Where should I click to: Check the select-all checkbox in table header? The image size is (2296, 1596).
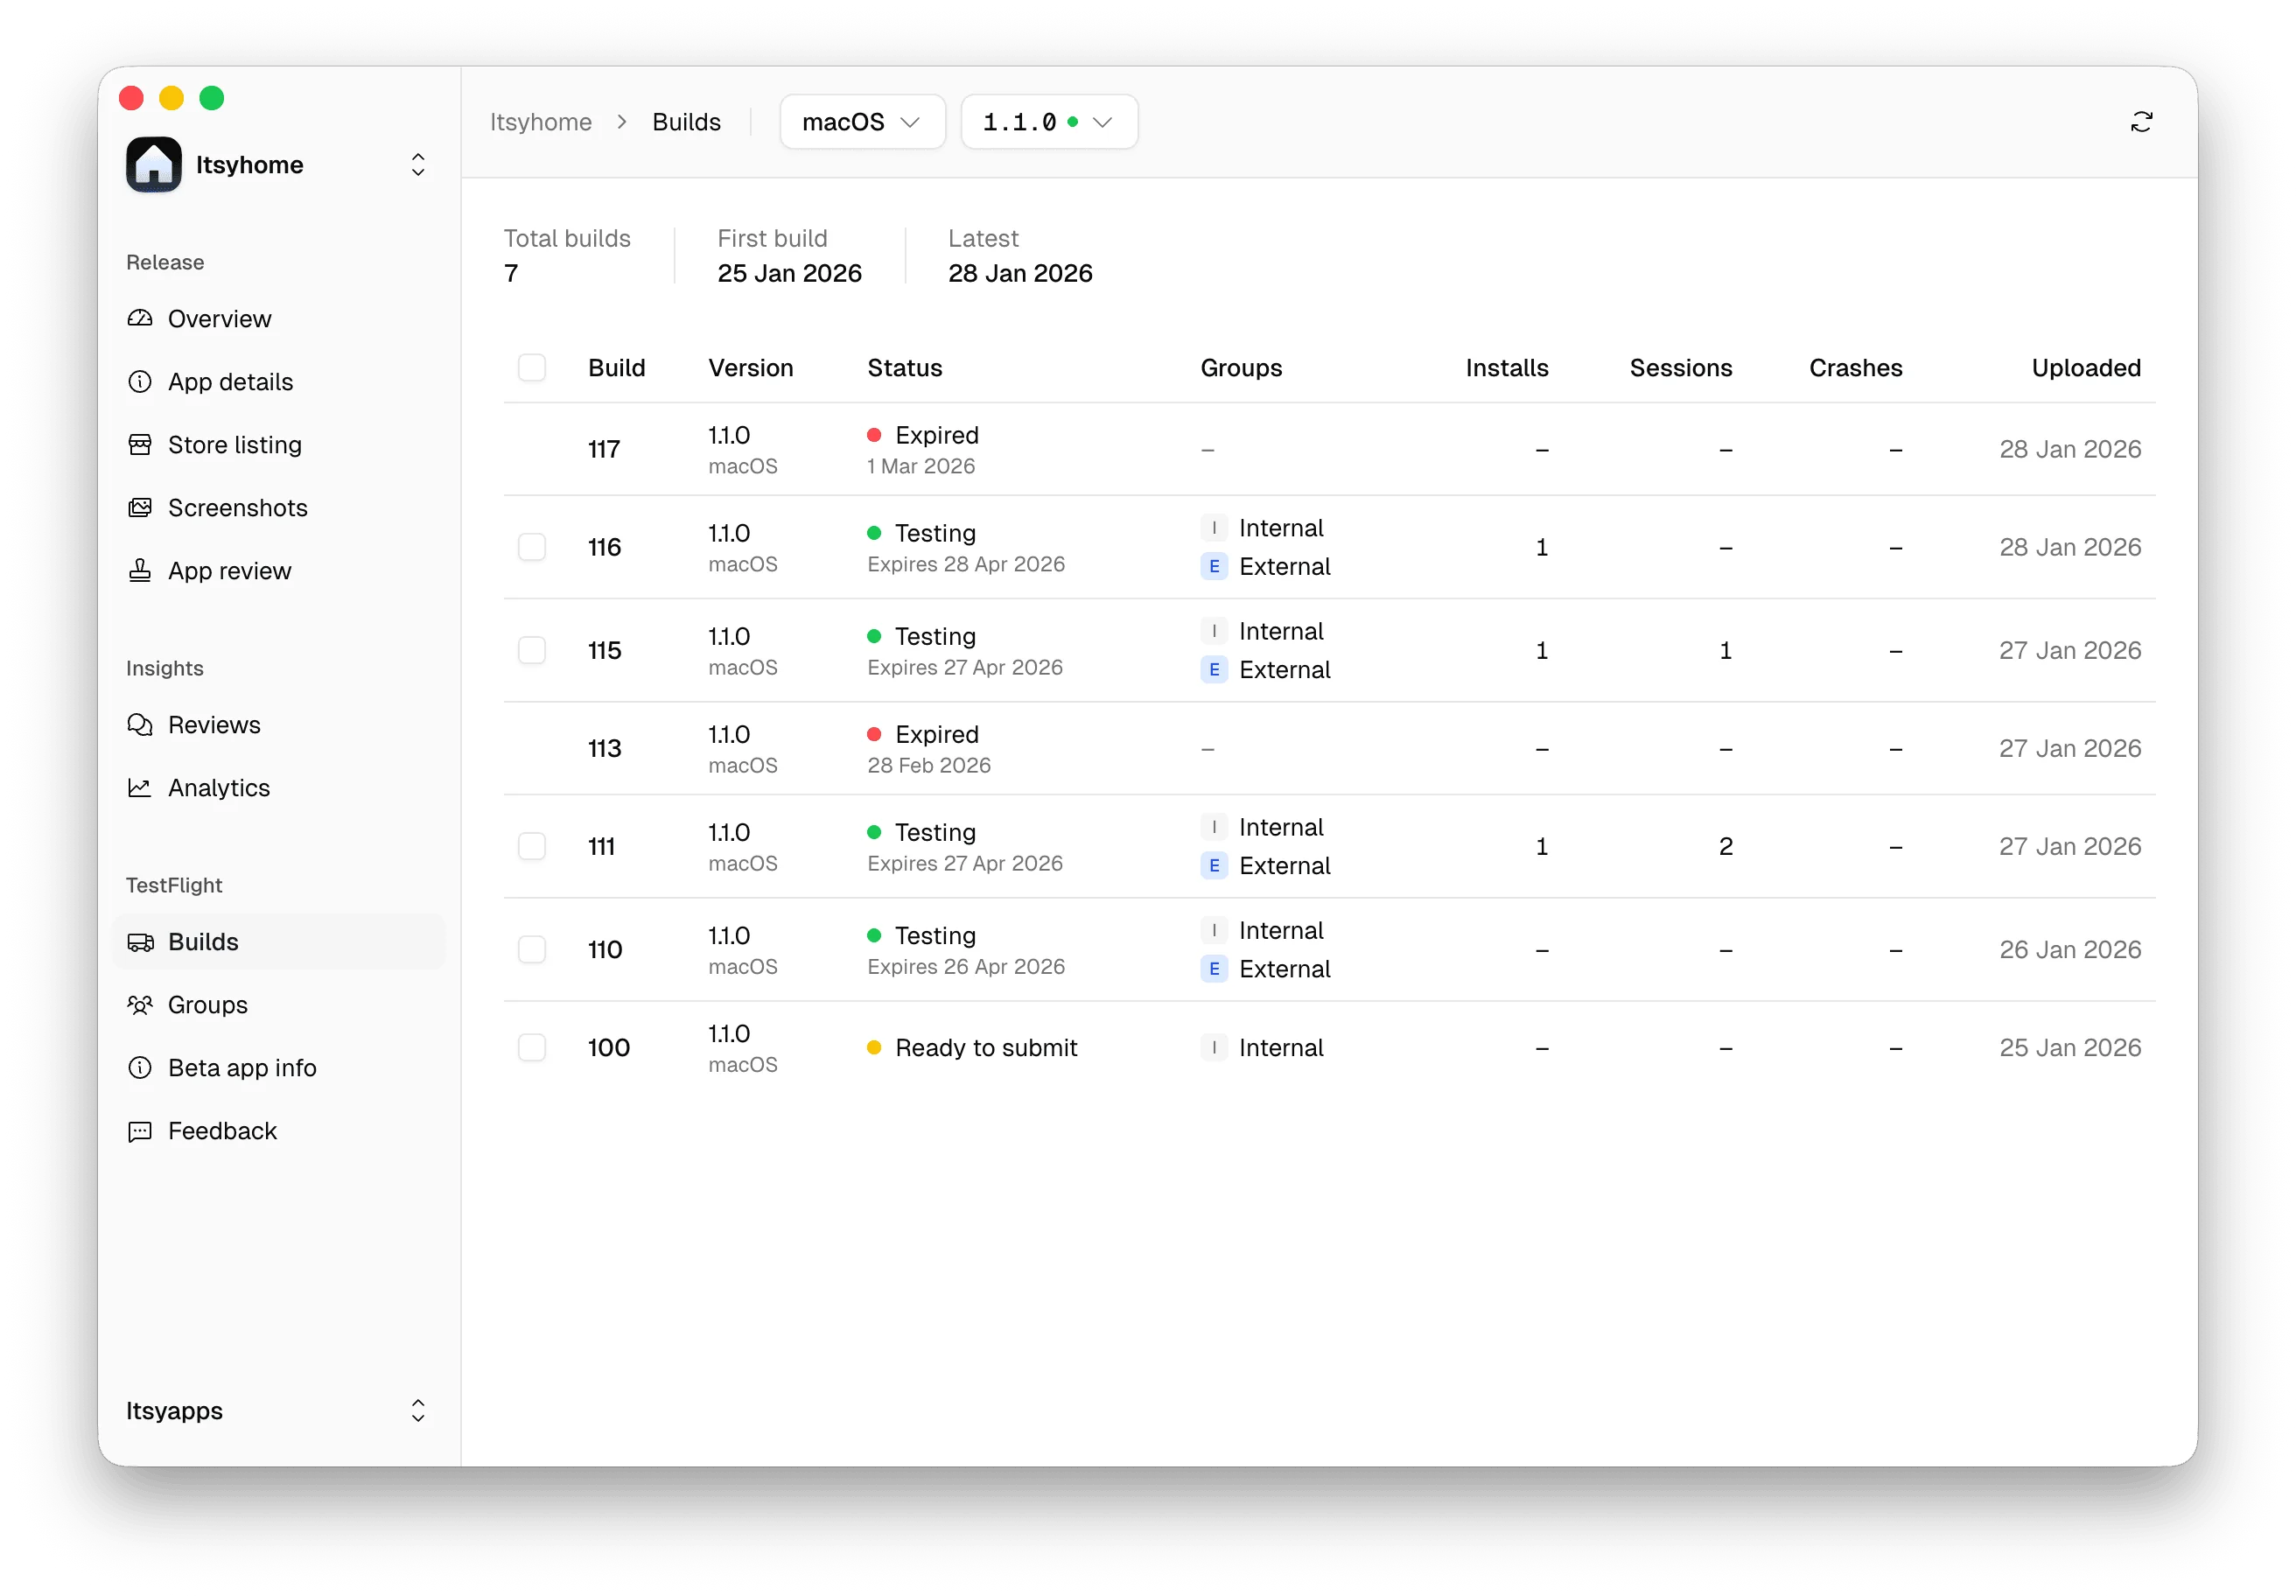pos(532,367)
